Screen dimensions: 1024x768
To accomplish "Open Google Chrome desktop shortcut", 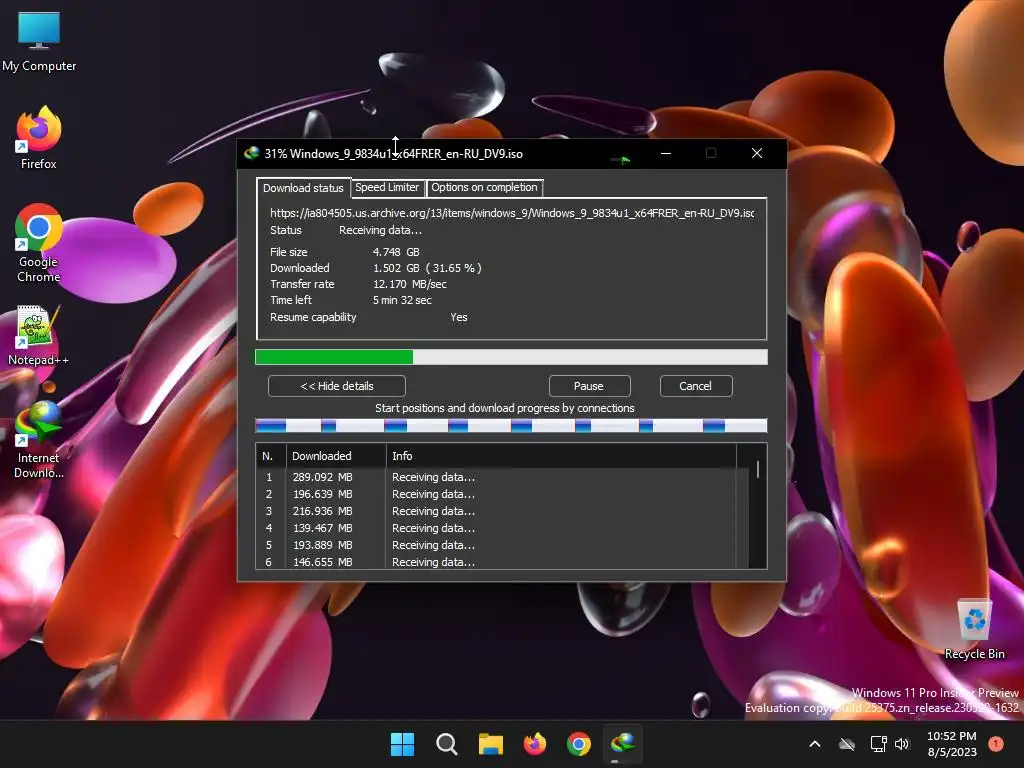I will pos(39,243).
